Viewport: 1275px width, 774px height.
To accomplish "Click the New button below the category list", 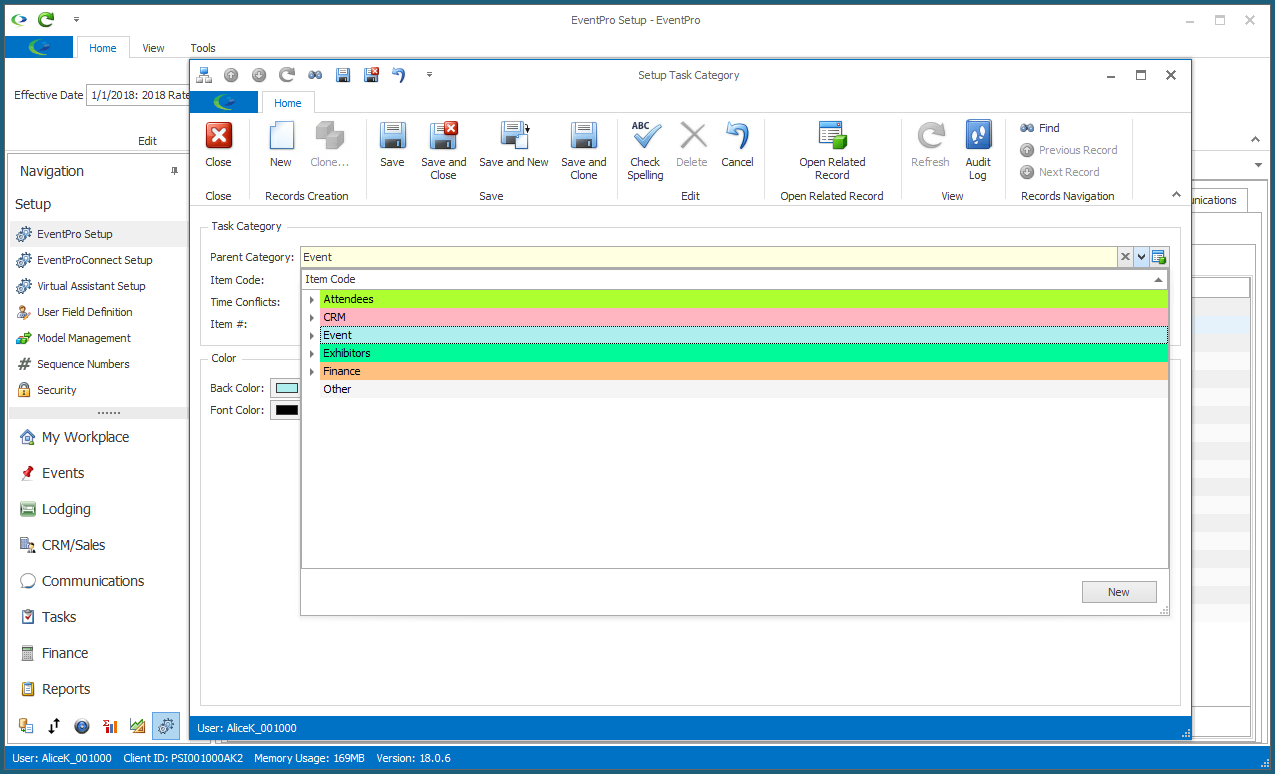I will (x=1119, y=592).
